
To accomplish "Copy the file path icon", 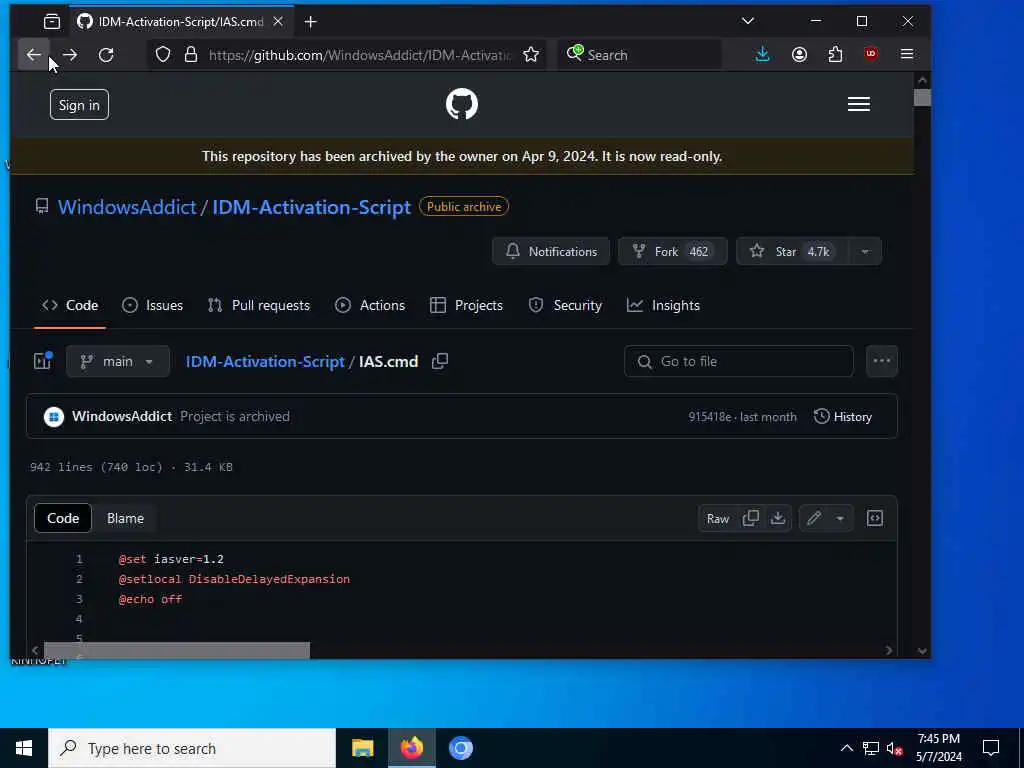I will tap(440, 361).
